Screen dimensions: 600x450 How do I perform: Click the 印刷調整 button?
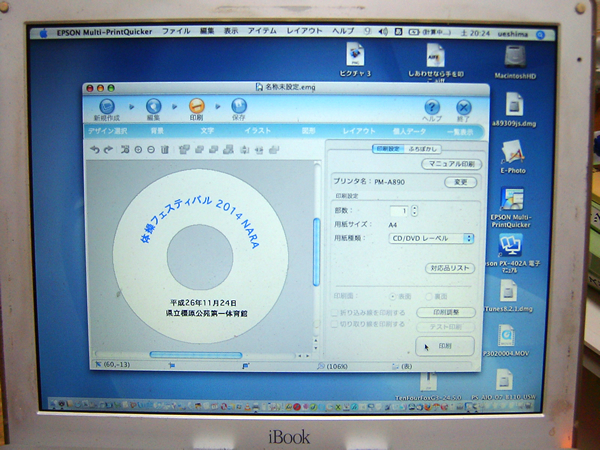point(446,313)
